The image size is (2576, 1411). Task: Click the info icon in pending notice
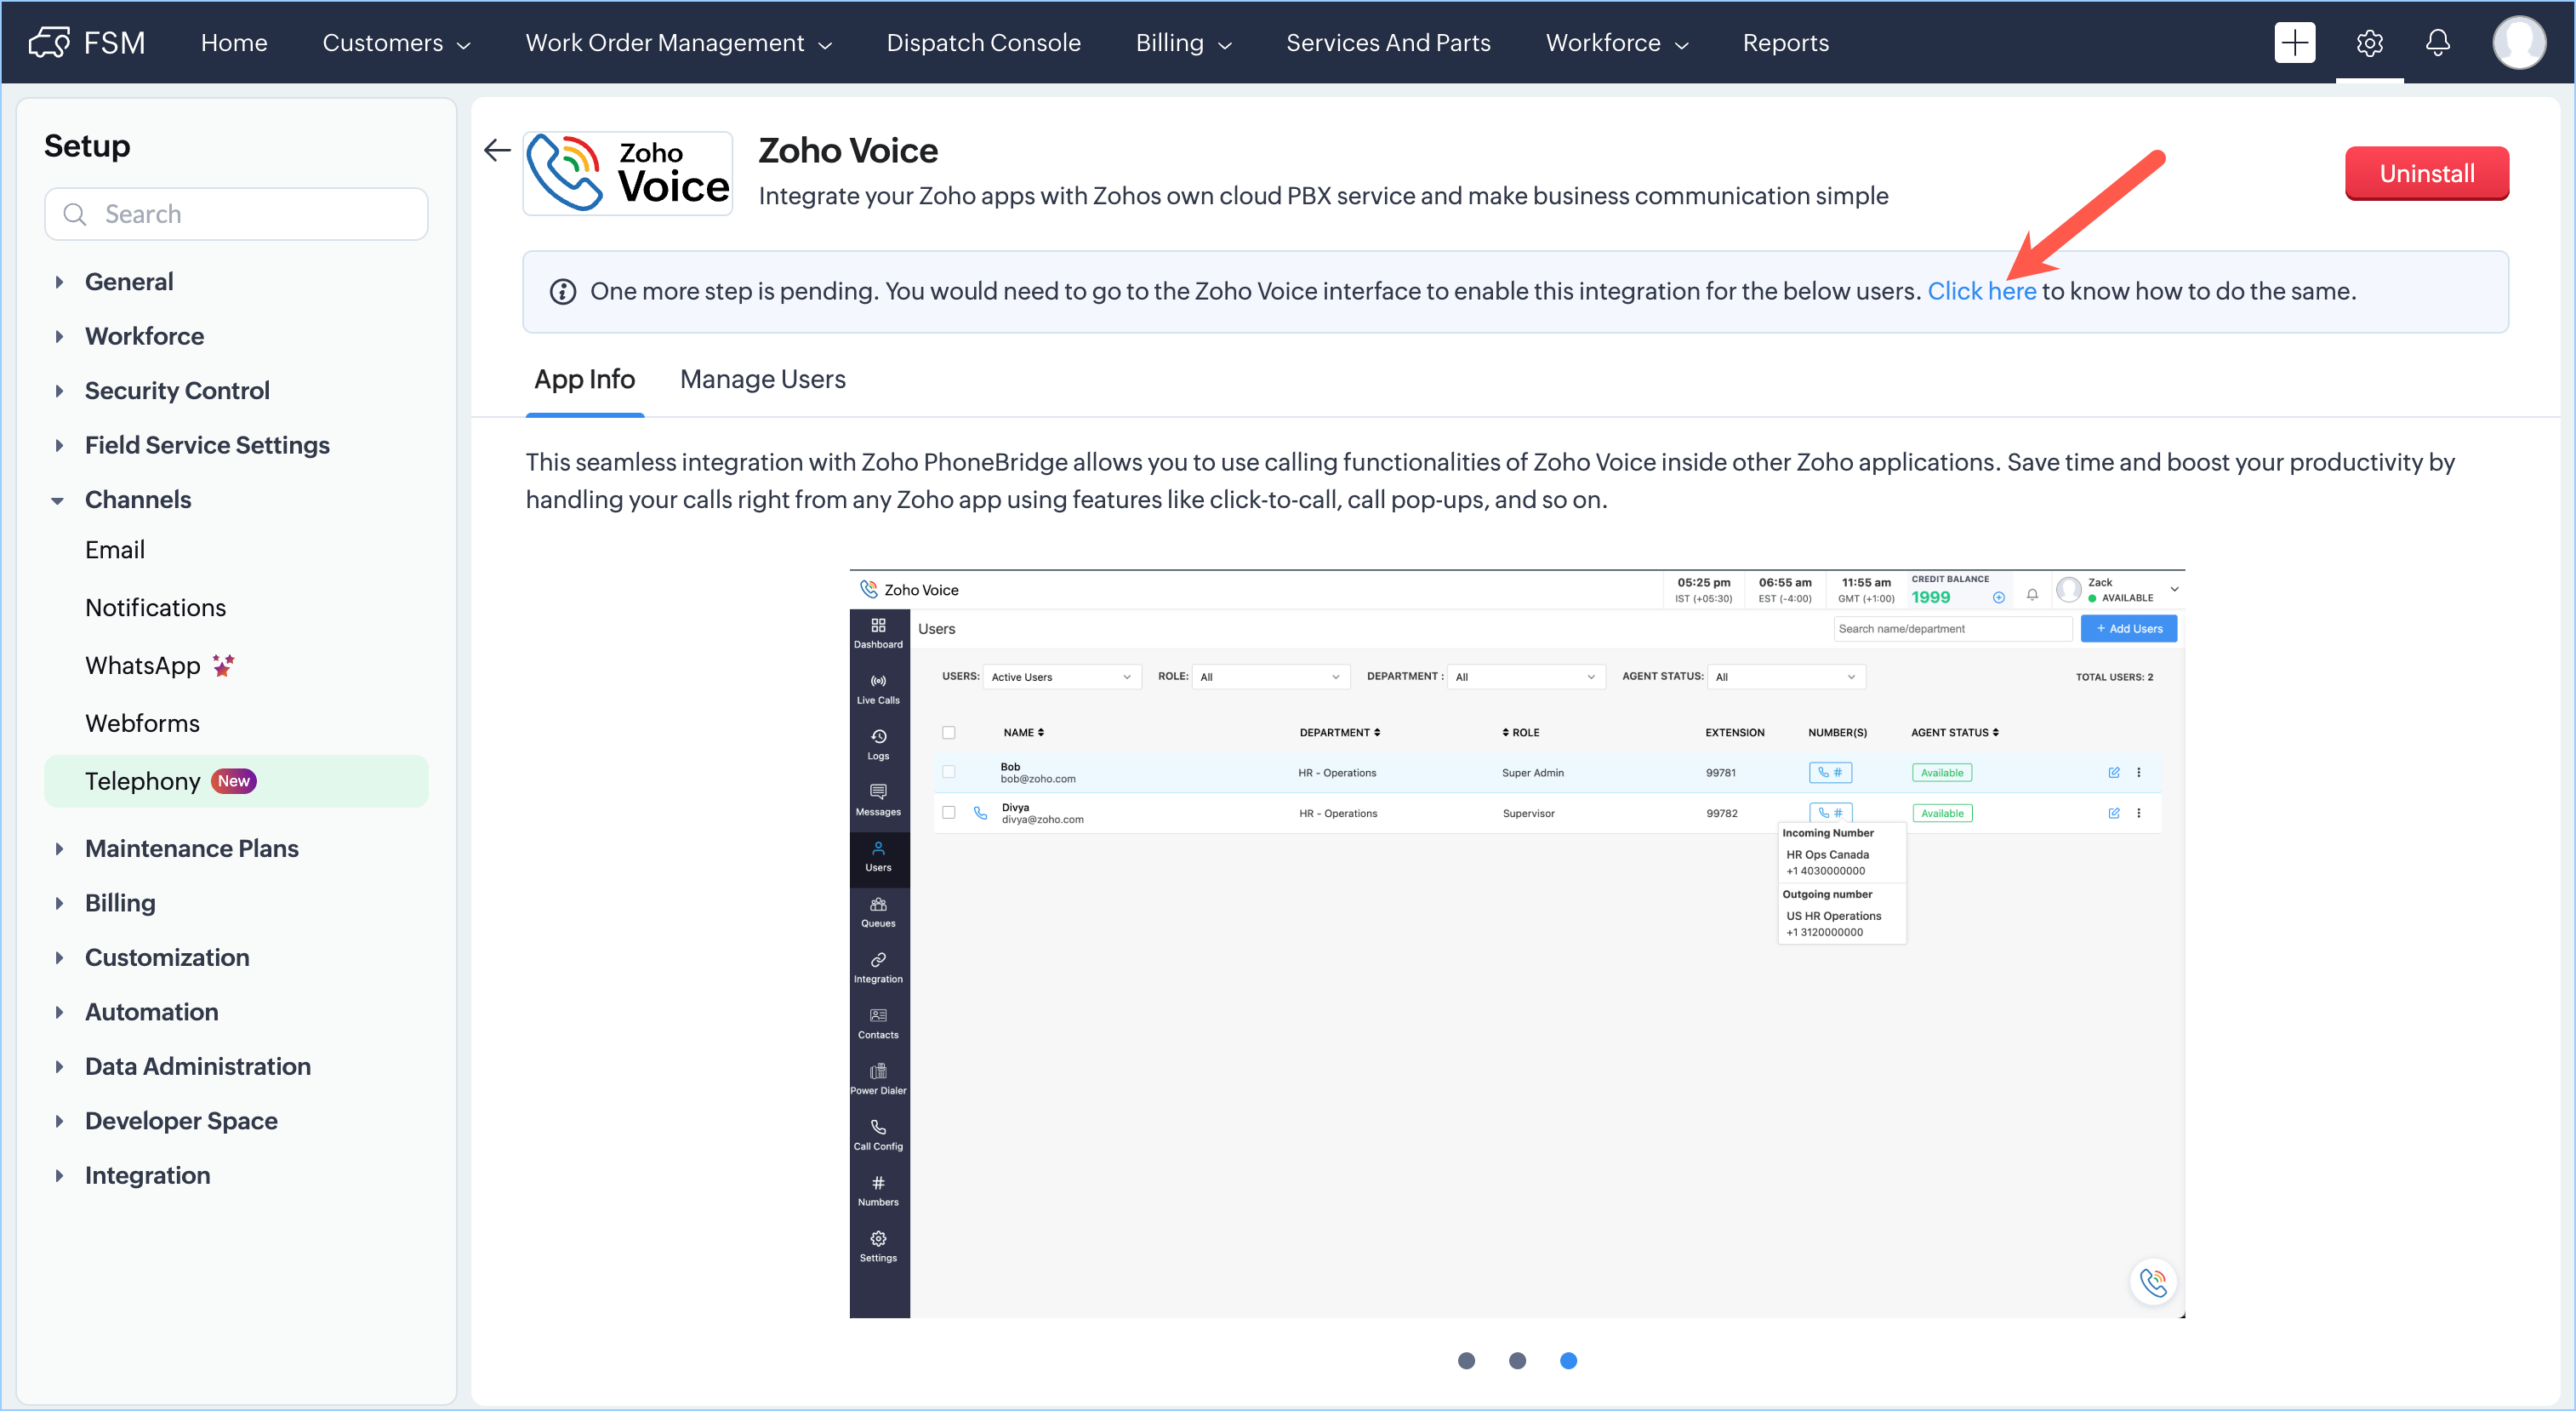(563, 292)
